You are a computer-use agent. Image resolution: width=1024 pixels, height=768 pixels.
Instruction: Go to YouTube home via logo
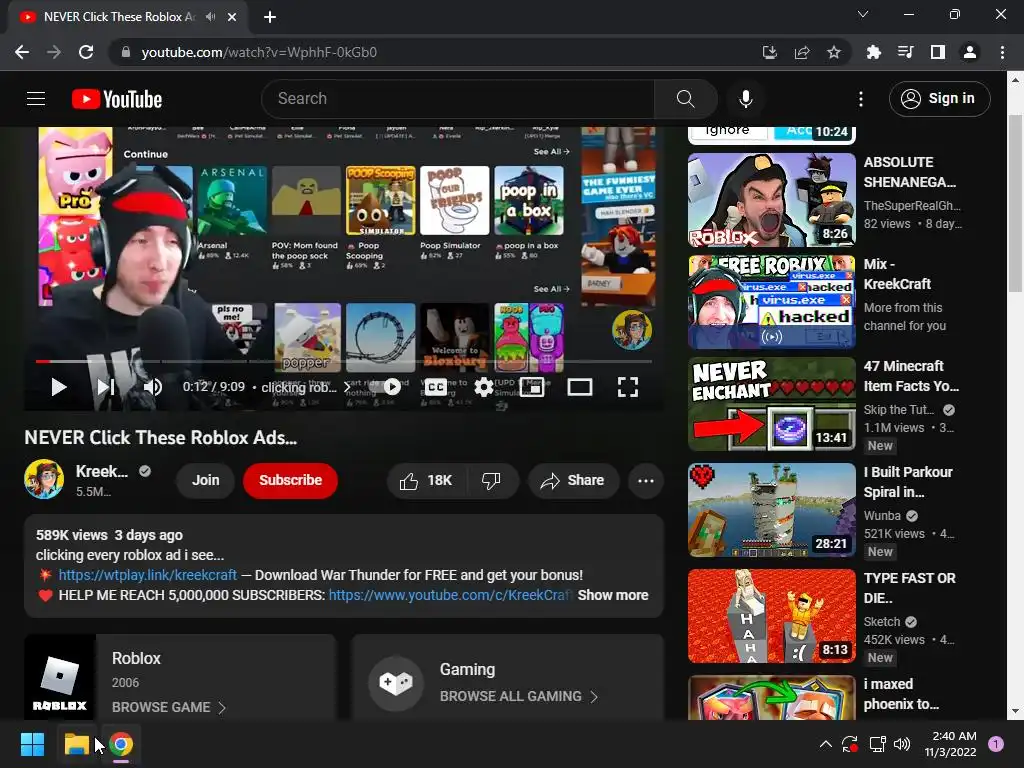tap(117, 99)
